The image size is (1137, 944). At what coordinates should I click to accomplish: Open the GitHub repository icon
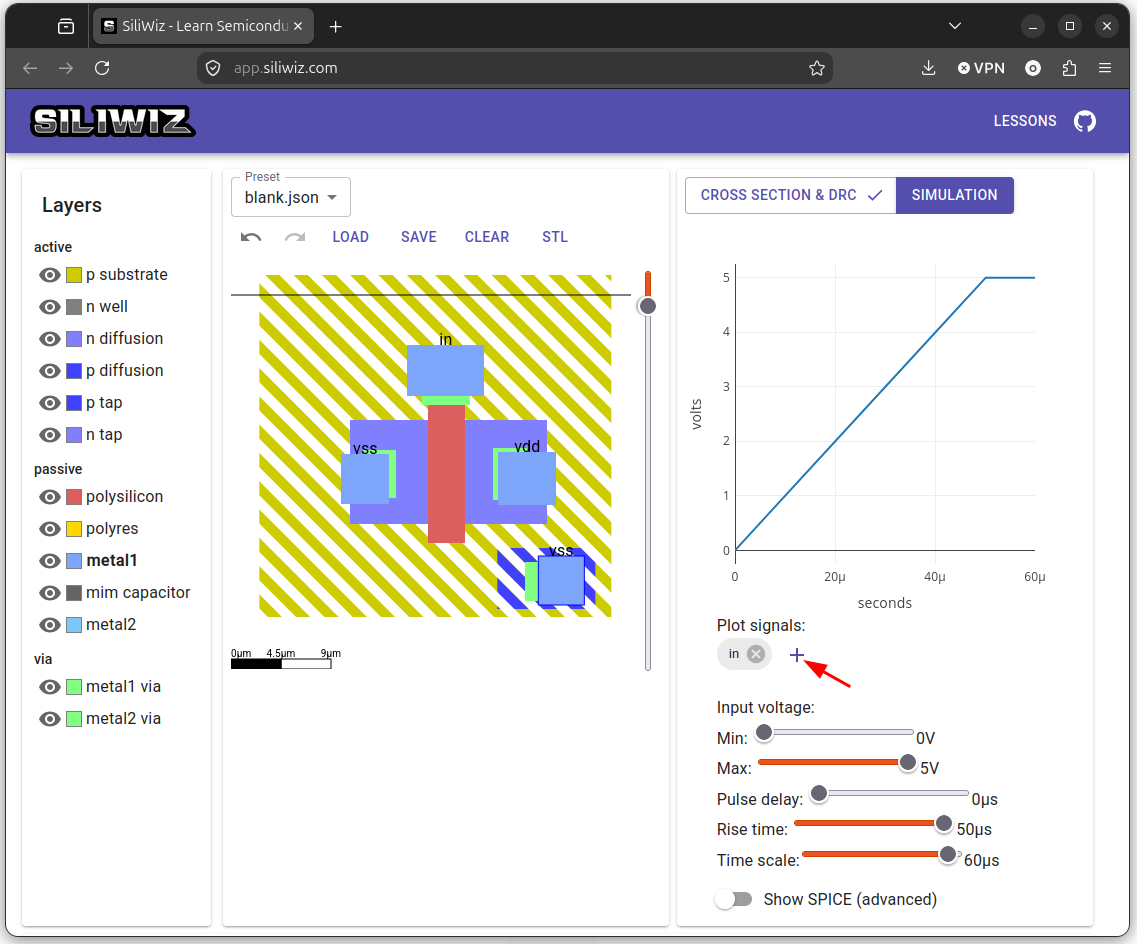[x=1085, y=121]
